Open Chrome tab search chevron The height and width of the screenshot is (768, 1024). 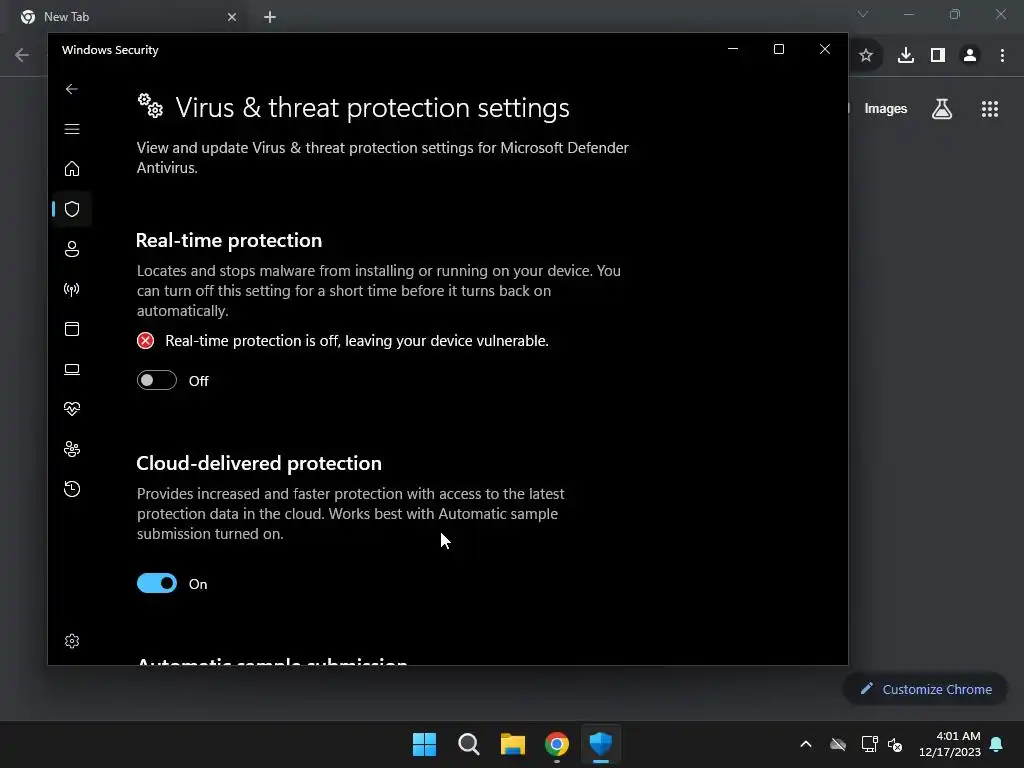(863, 14)
